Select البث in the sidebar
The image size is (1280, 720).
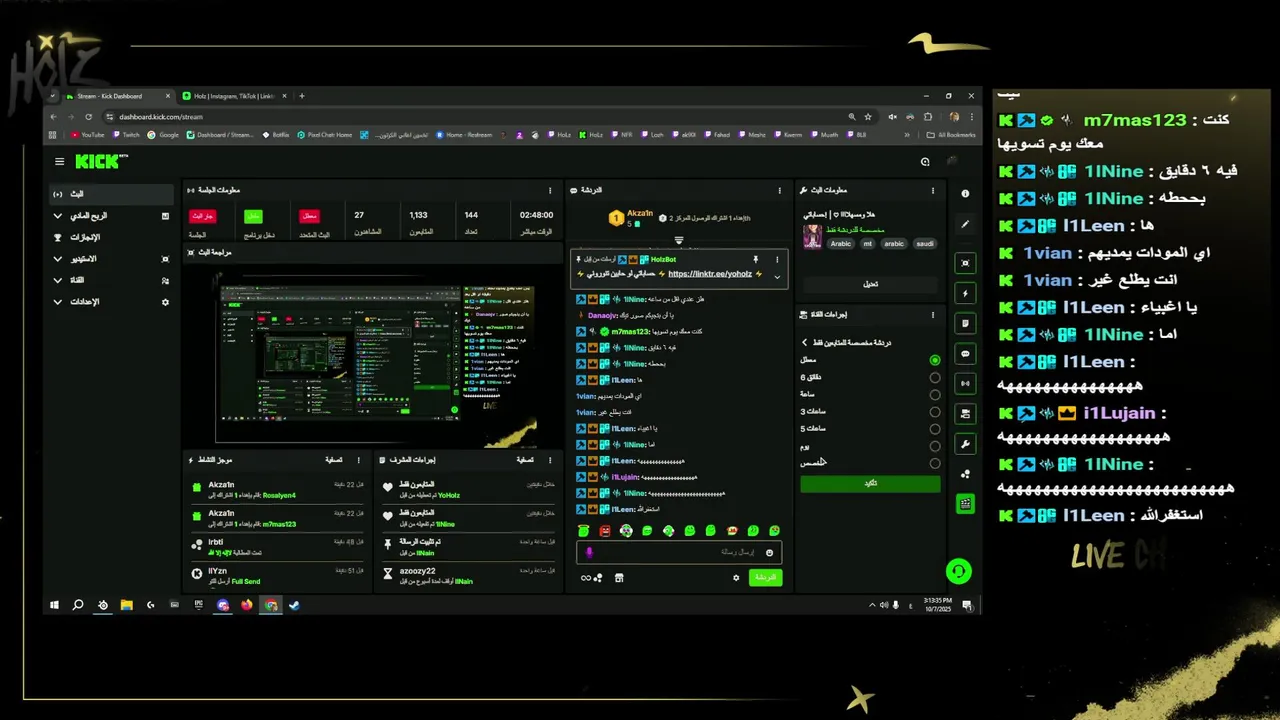point(112,194)
